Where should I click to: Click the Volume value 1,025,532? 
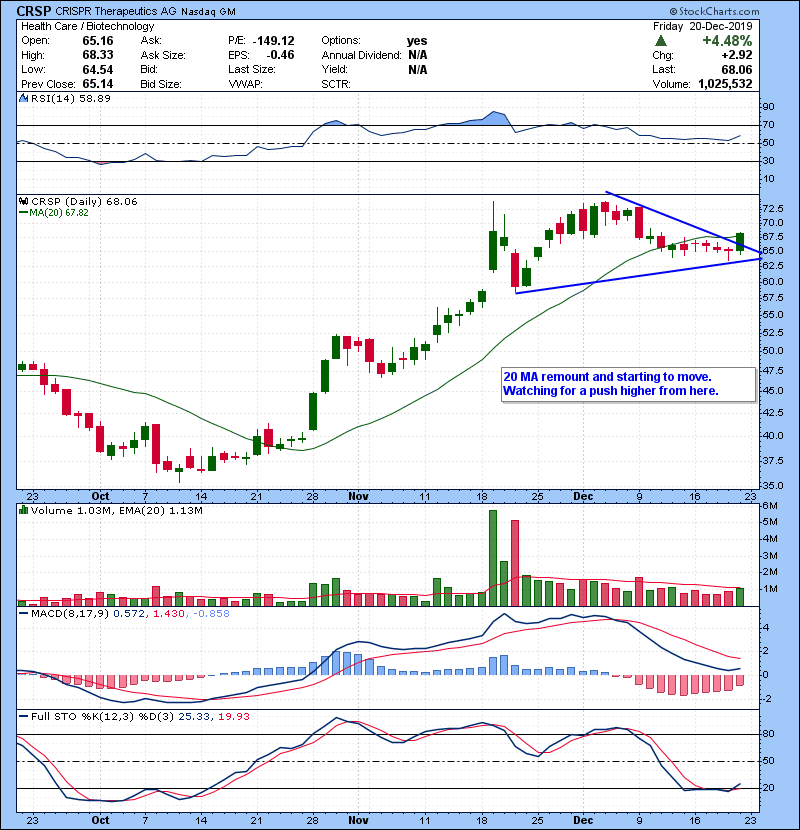(x=725, y=84)
